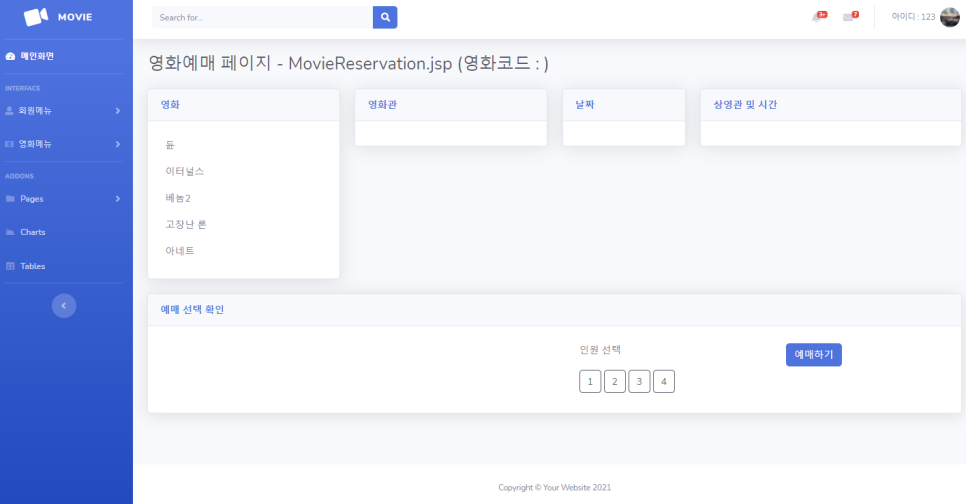Select 1 person in 인원 선택

pos(590,381)
